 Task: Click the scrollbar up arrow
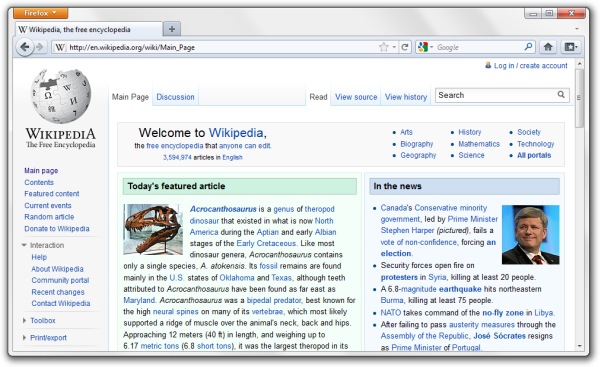[579, 64]
